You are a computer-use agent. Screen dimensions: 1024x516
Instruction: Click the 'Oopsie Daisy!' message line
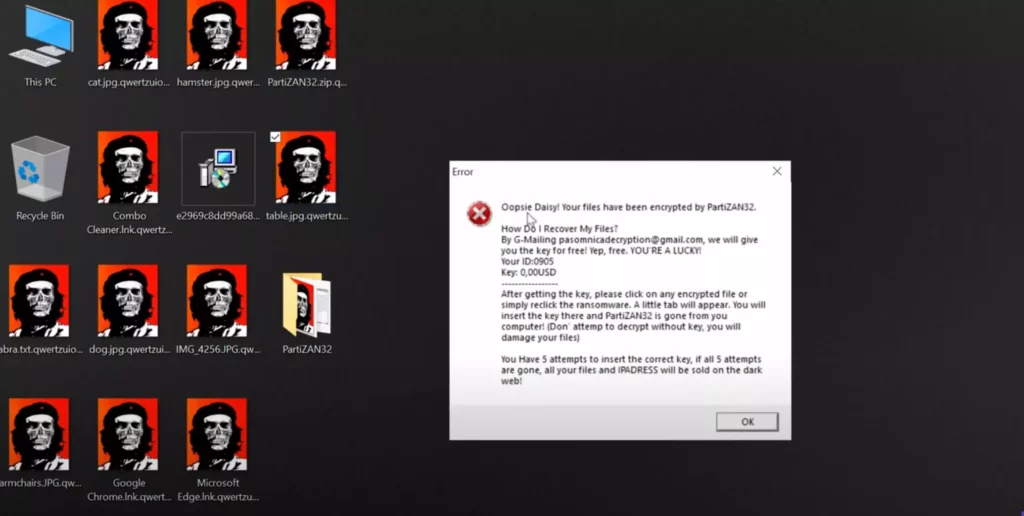[628, 207]
